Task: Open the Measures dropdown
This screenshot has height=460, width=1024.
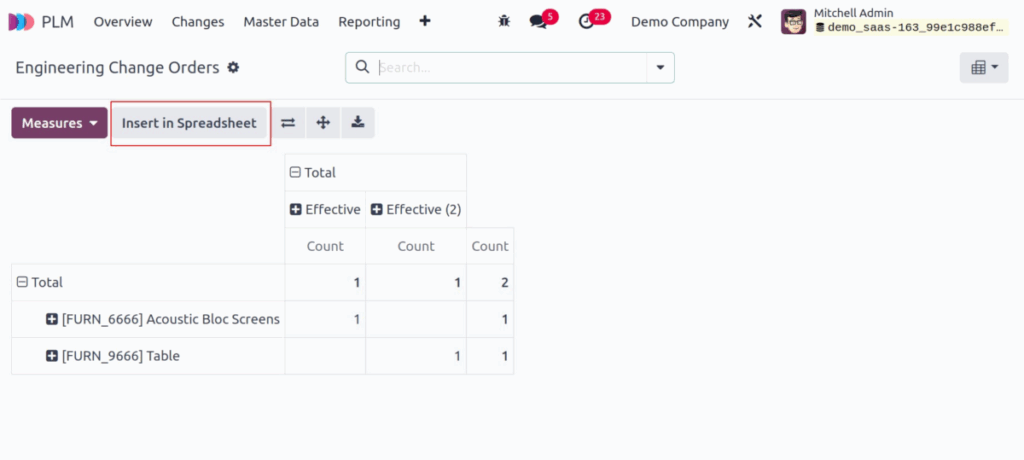Action: pyautogui.click(x=59, y=123)
